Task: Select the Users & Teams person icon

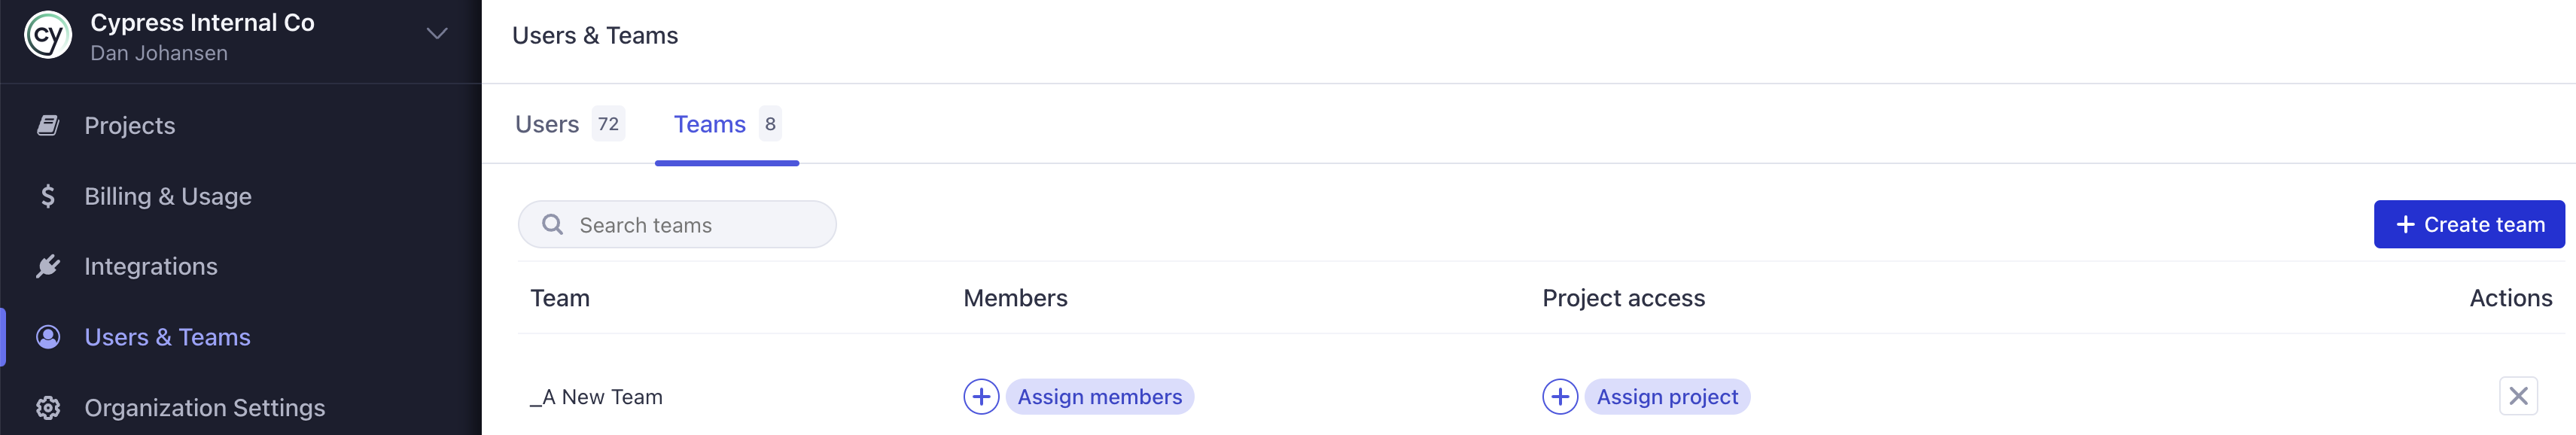Action: pos(48,337)
